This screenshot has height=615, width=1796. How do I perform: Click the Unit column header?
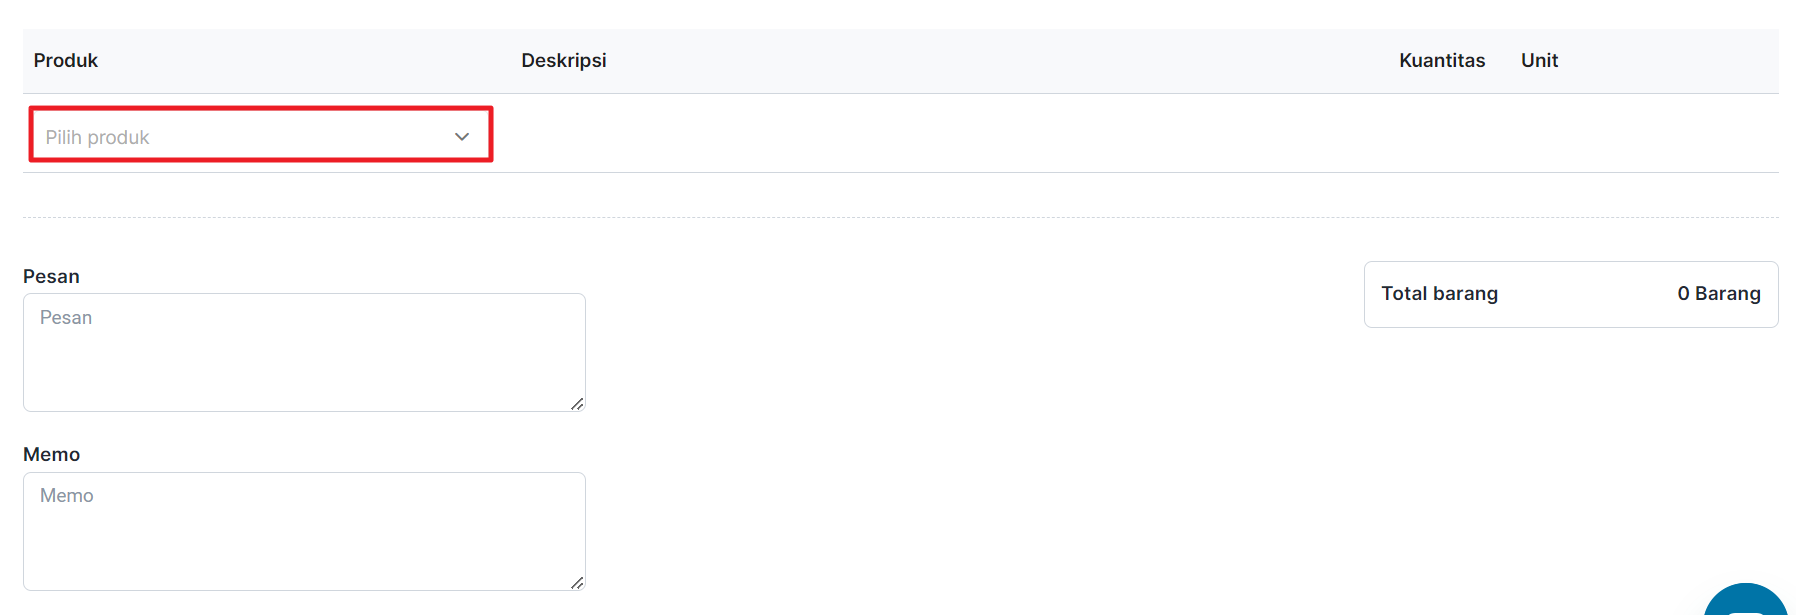[1540, 60]
